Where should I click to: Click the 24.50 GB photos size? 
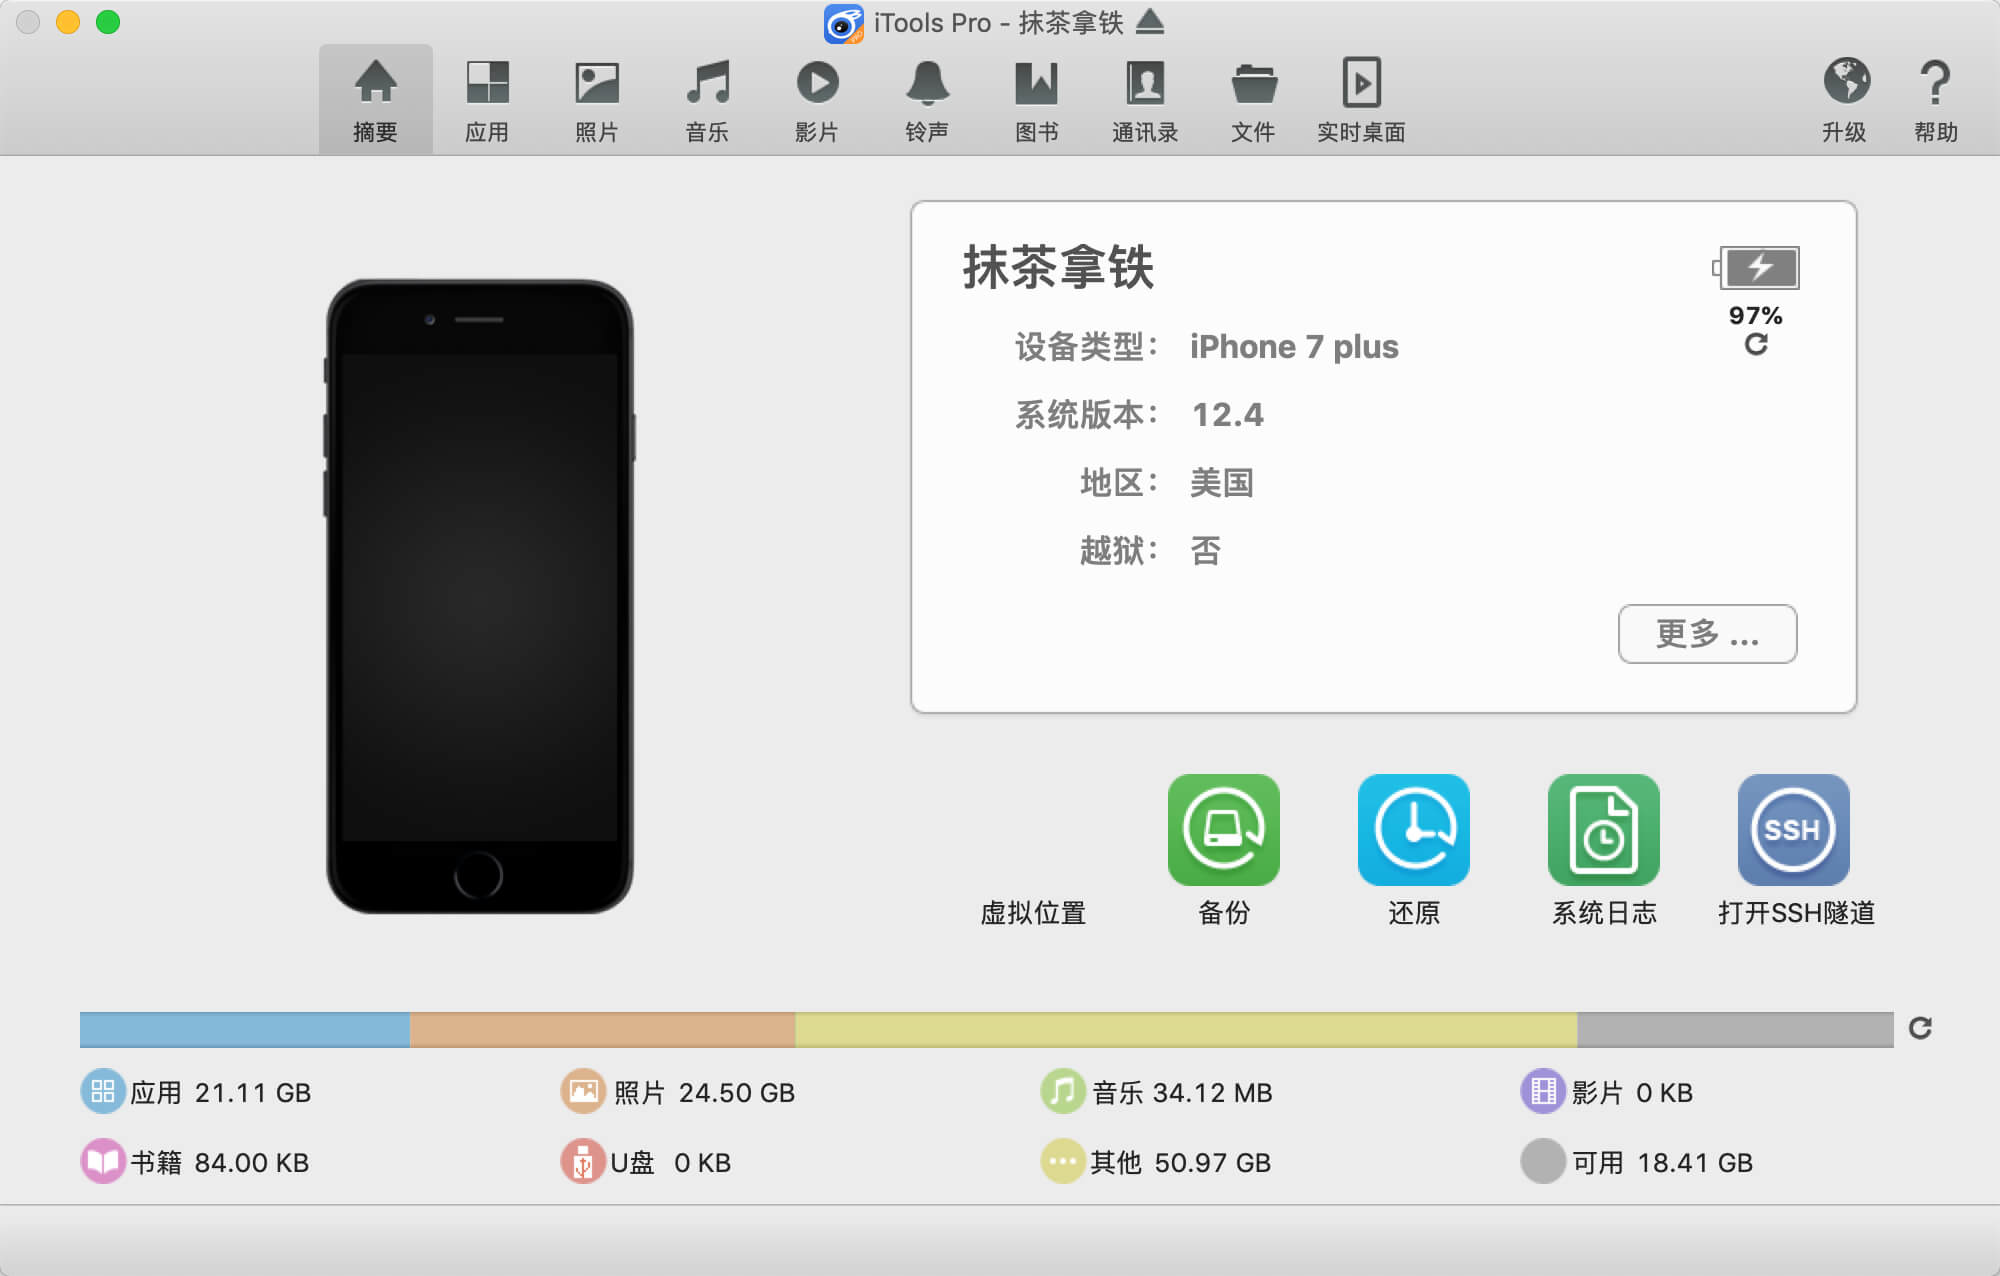[737, 1092]
